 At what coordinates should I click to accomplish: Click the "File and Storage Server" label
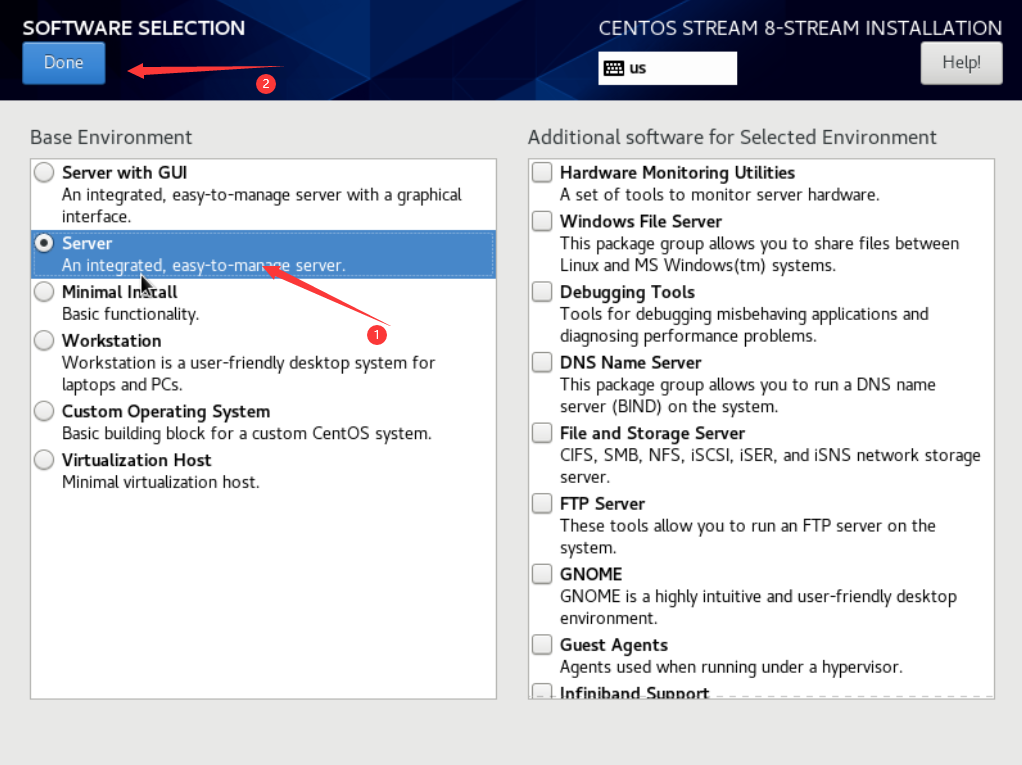tap(652, 433)
